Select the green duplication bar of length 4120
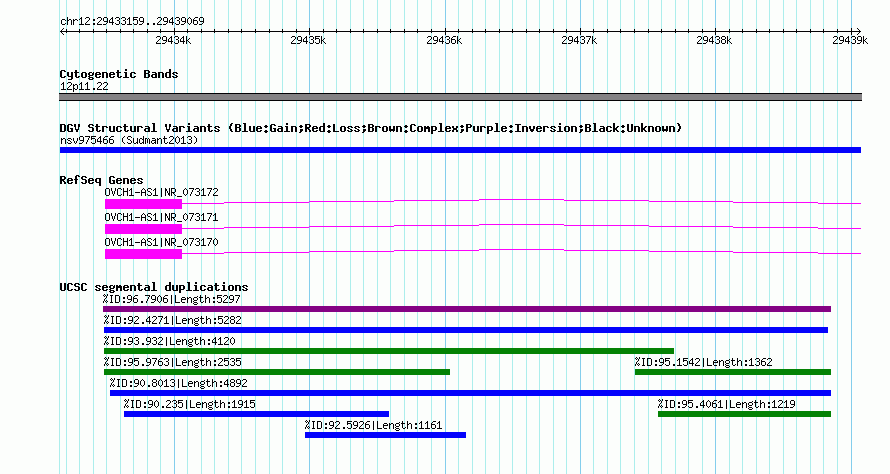 (389, 351)
